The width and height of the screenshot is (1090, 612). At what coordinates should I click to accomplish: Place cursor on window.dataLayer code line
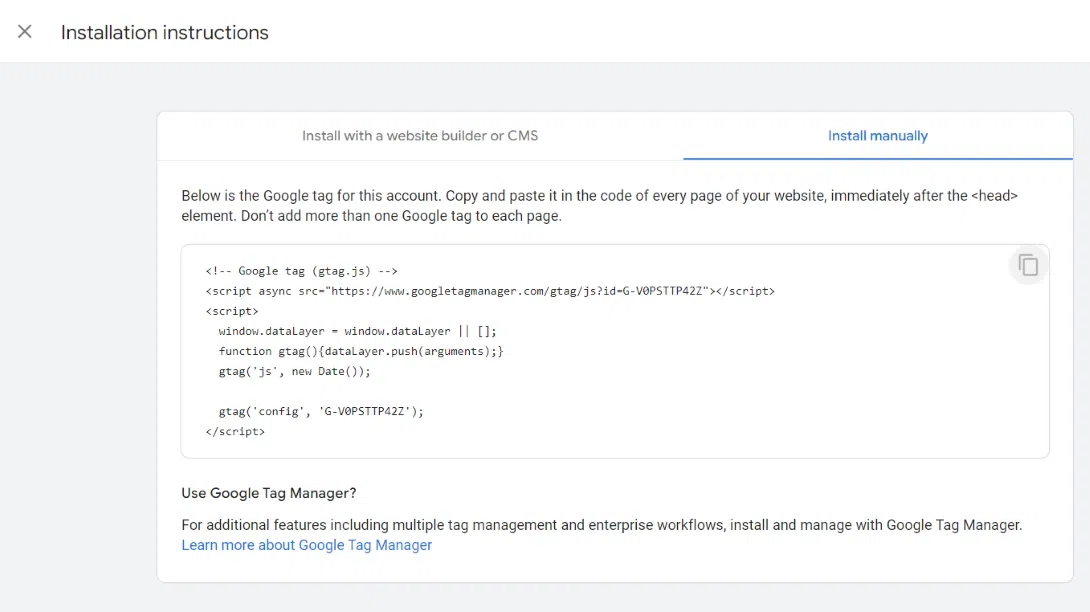(357, 331)
